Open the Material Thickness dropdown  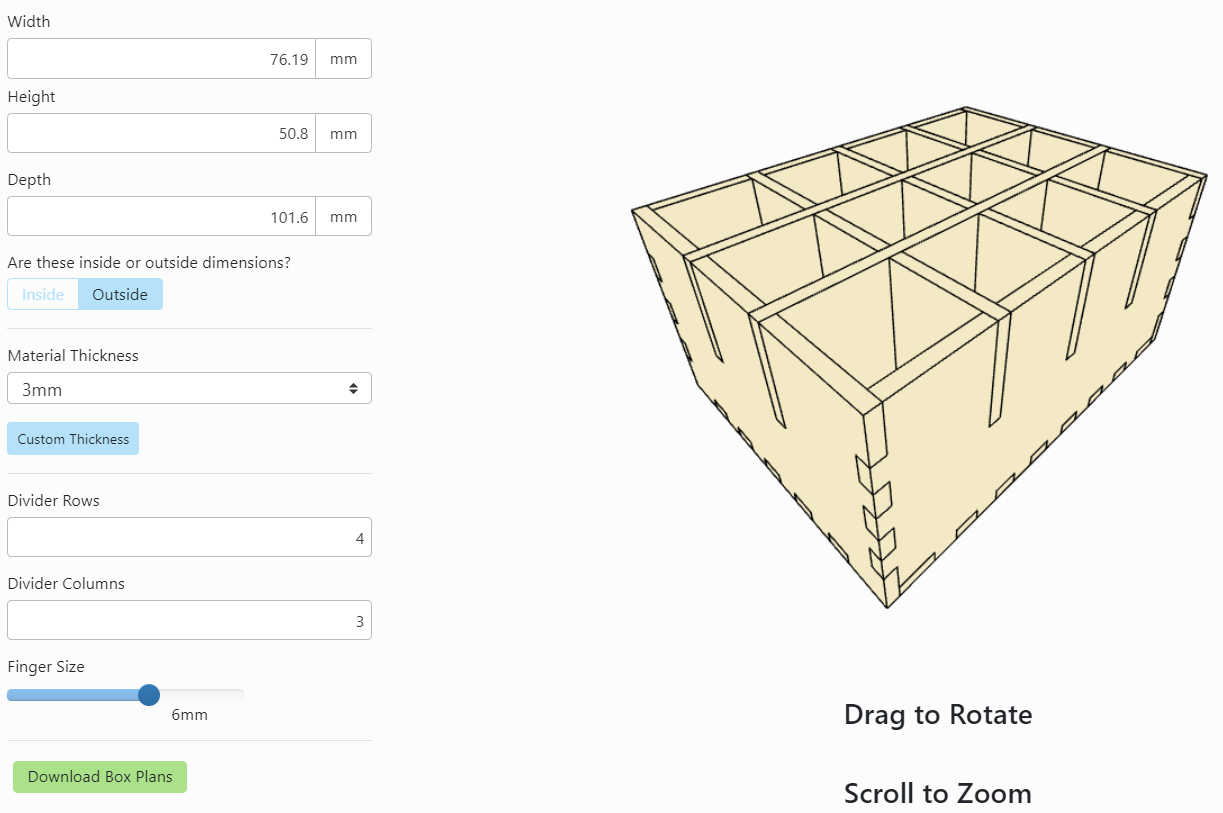click(x=189, y=389)
